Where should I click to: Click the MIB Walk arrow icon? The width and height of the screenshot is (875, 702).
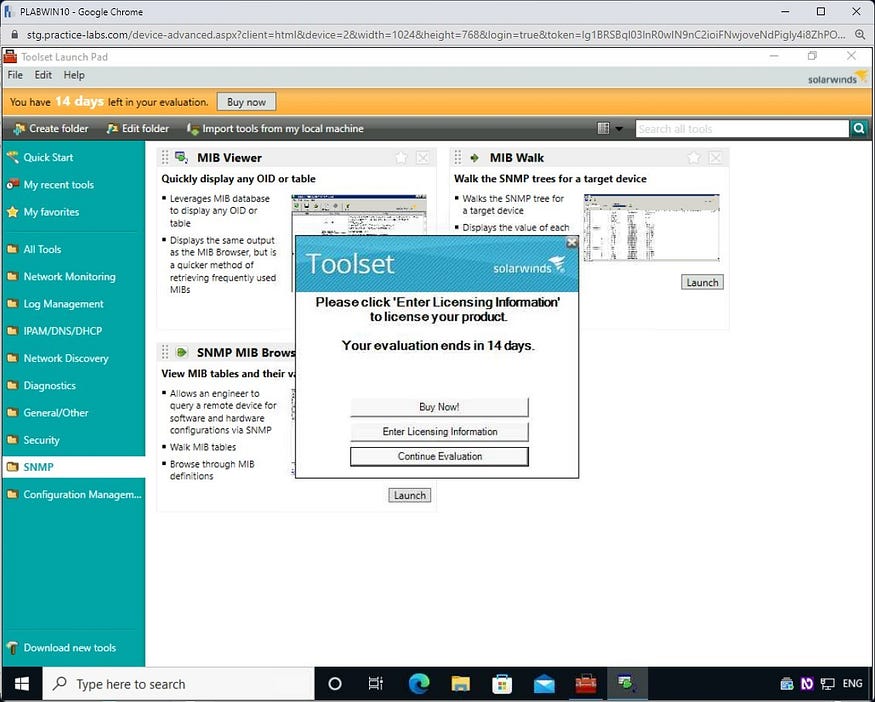(x=474, y=158)
